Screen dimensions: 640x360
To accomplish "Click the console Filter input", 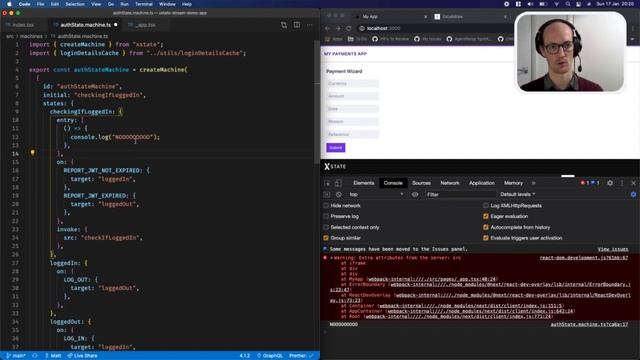I will point(460,195).
